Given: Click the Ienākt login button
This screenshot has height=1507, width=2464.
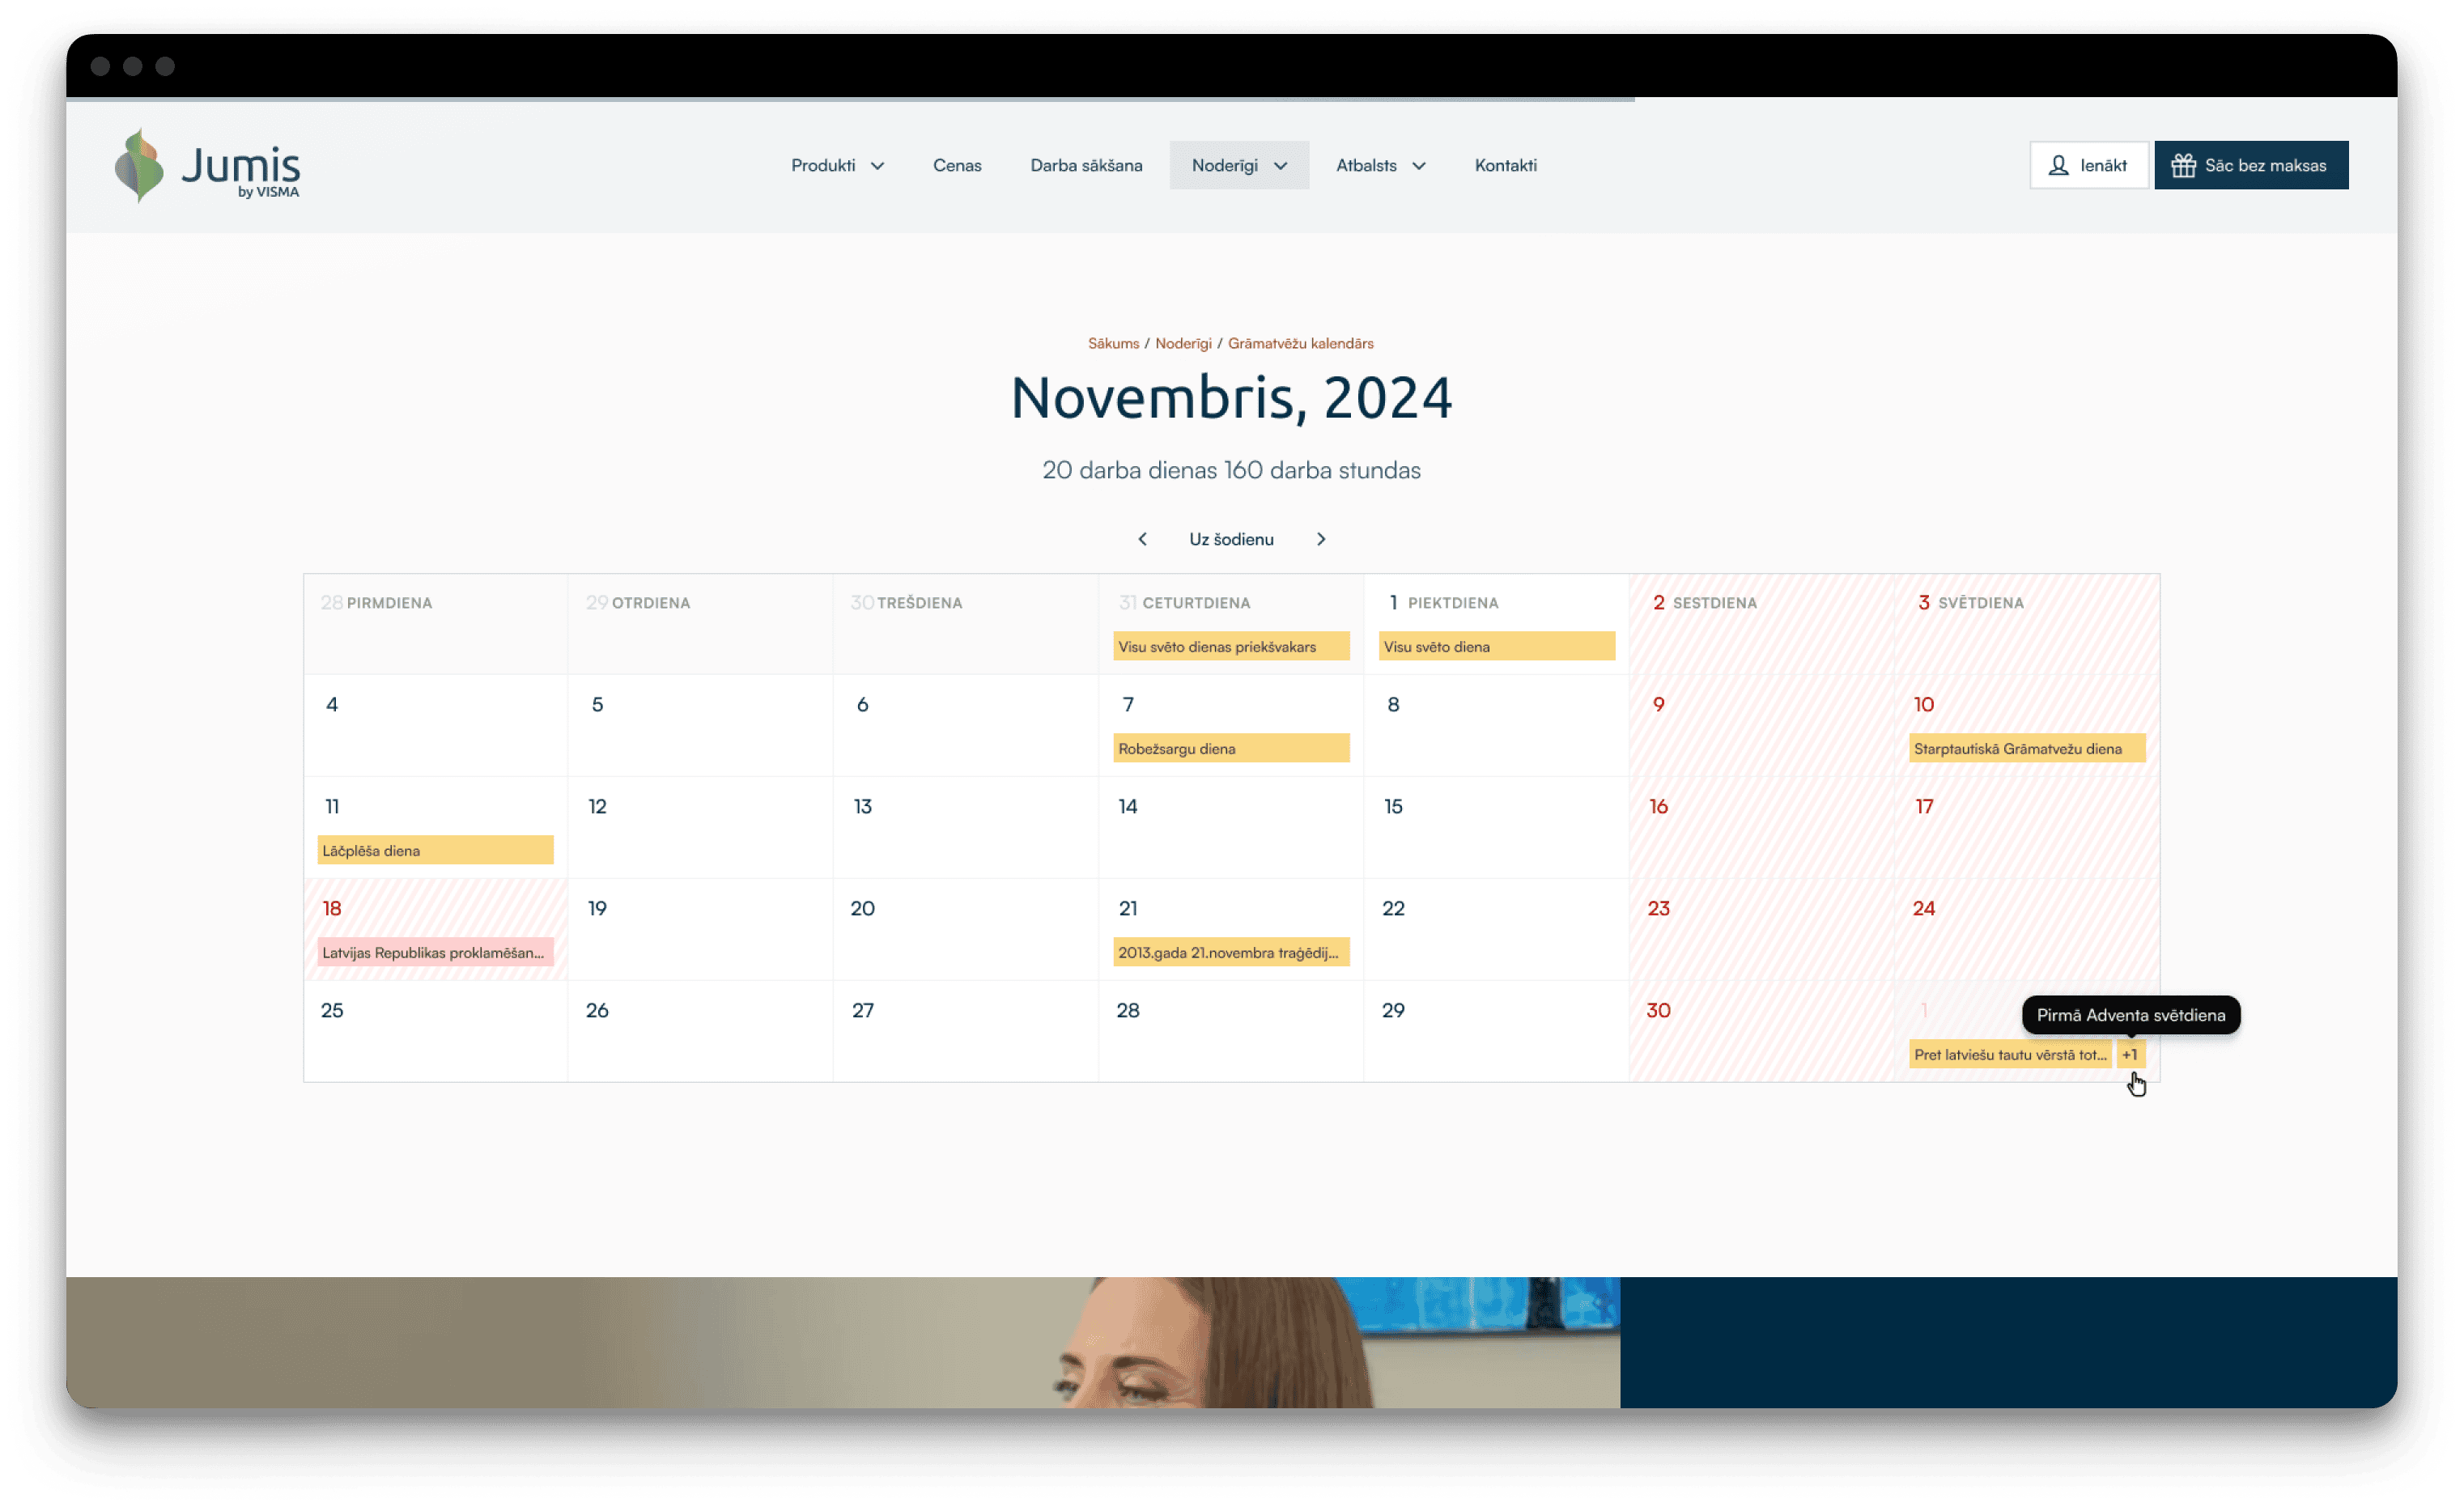Looking at the screenshot, I should [x=2088, y=165].
